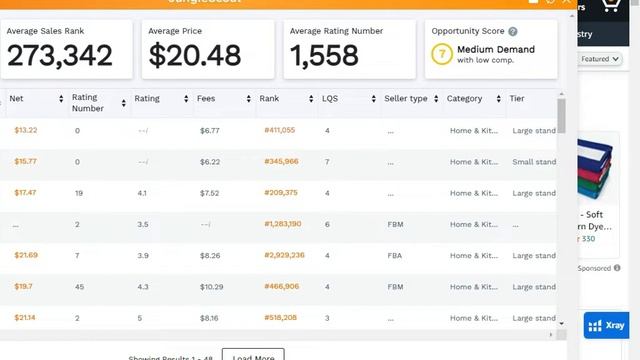Click Small stand tier cell
This screenshot has width=640, height=360.
534,162
